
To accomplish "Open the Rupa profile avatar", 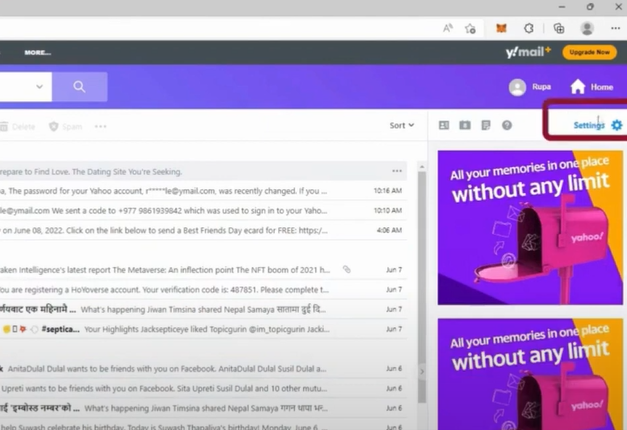I will [517, 87].
